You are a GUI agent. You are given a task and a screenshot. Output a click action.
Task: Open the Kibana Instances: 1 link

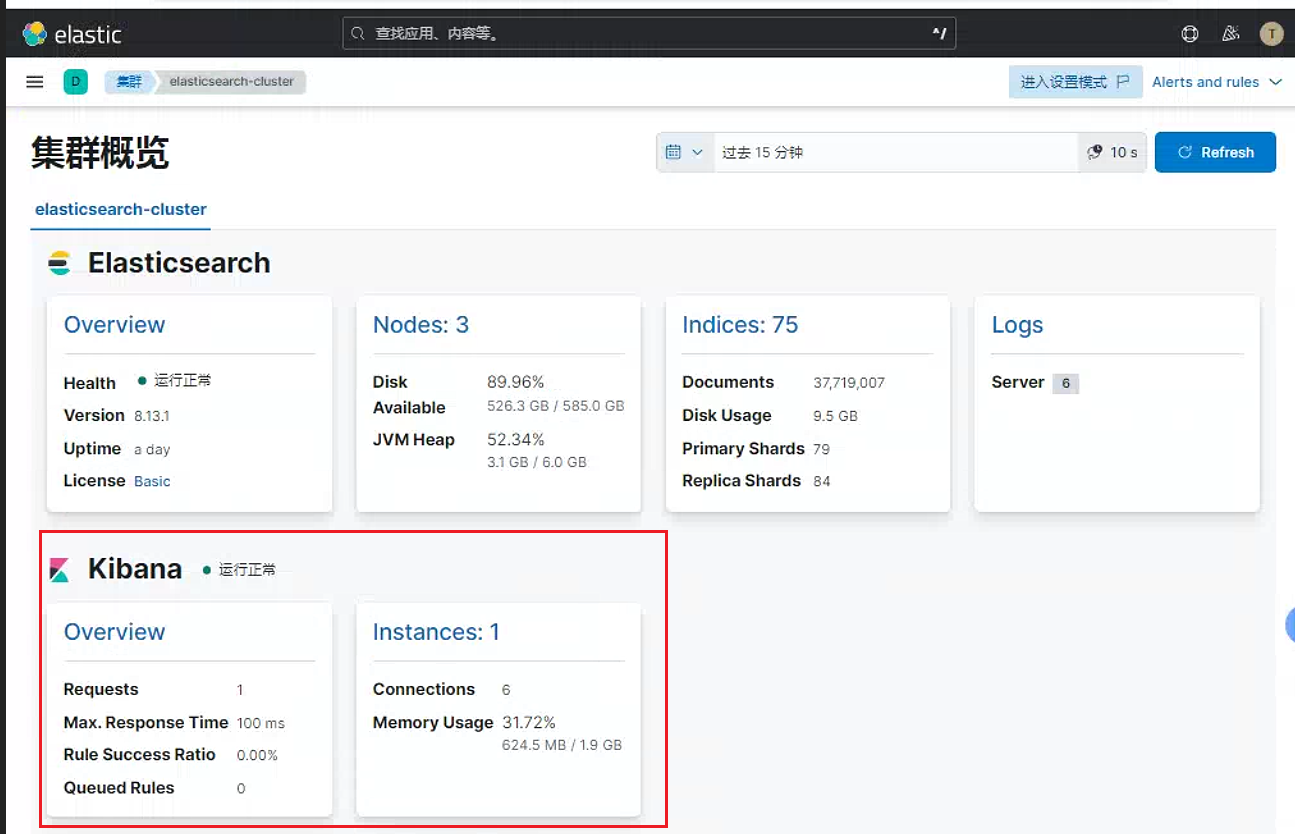tap(436, 632)
